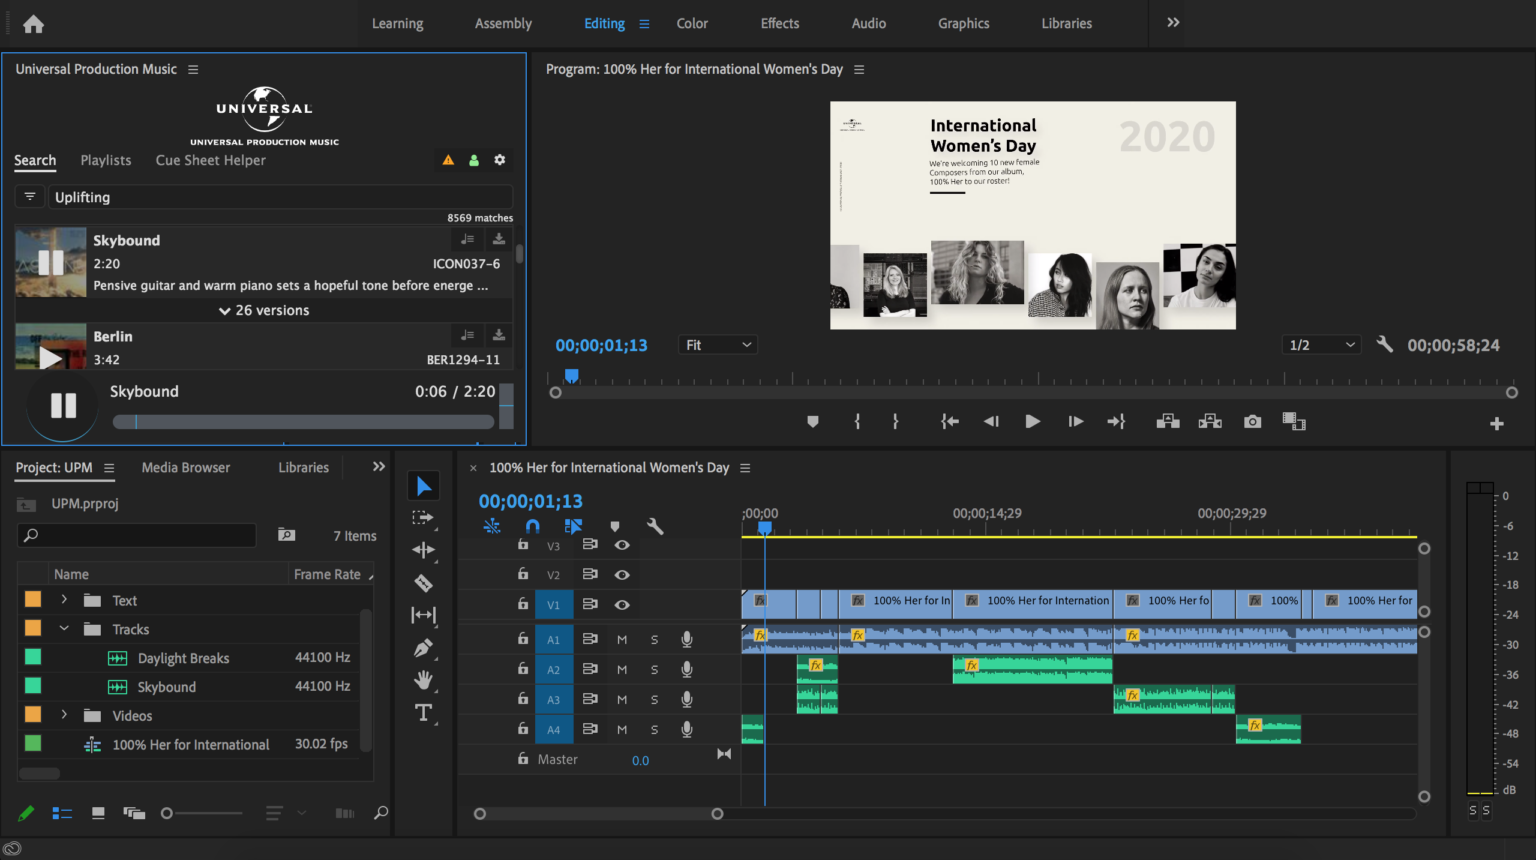The image size is (1536, 860).
Task: Open timeline display settings wrench icon
Action: point(656,525)
